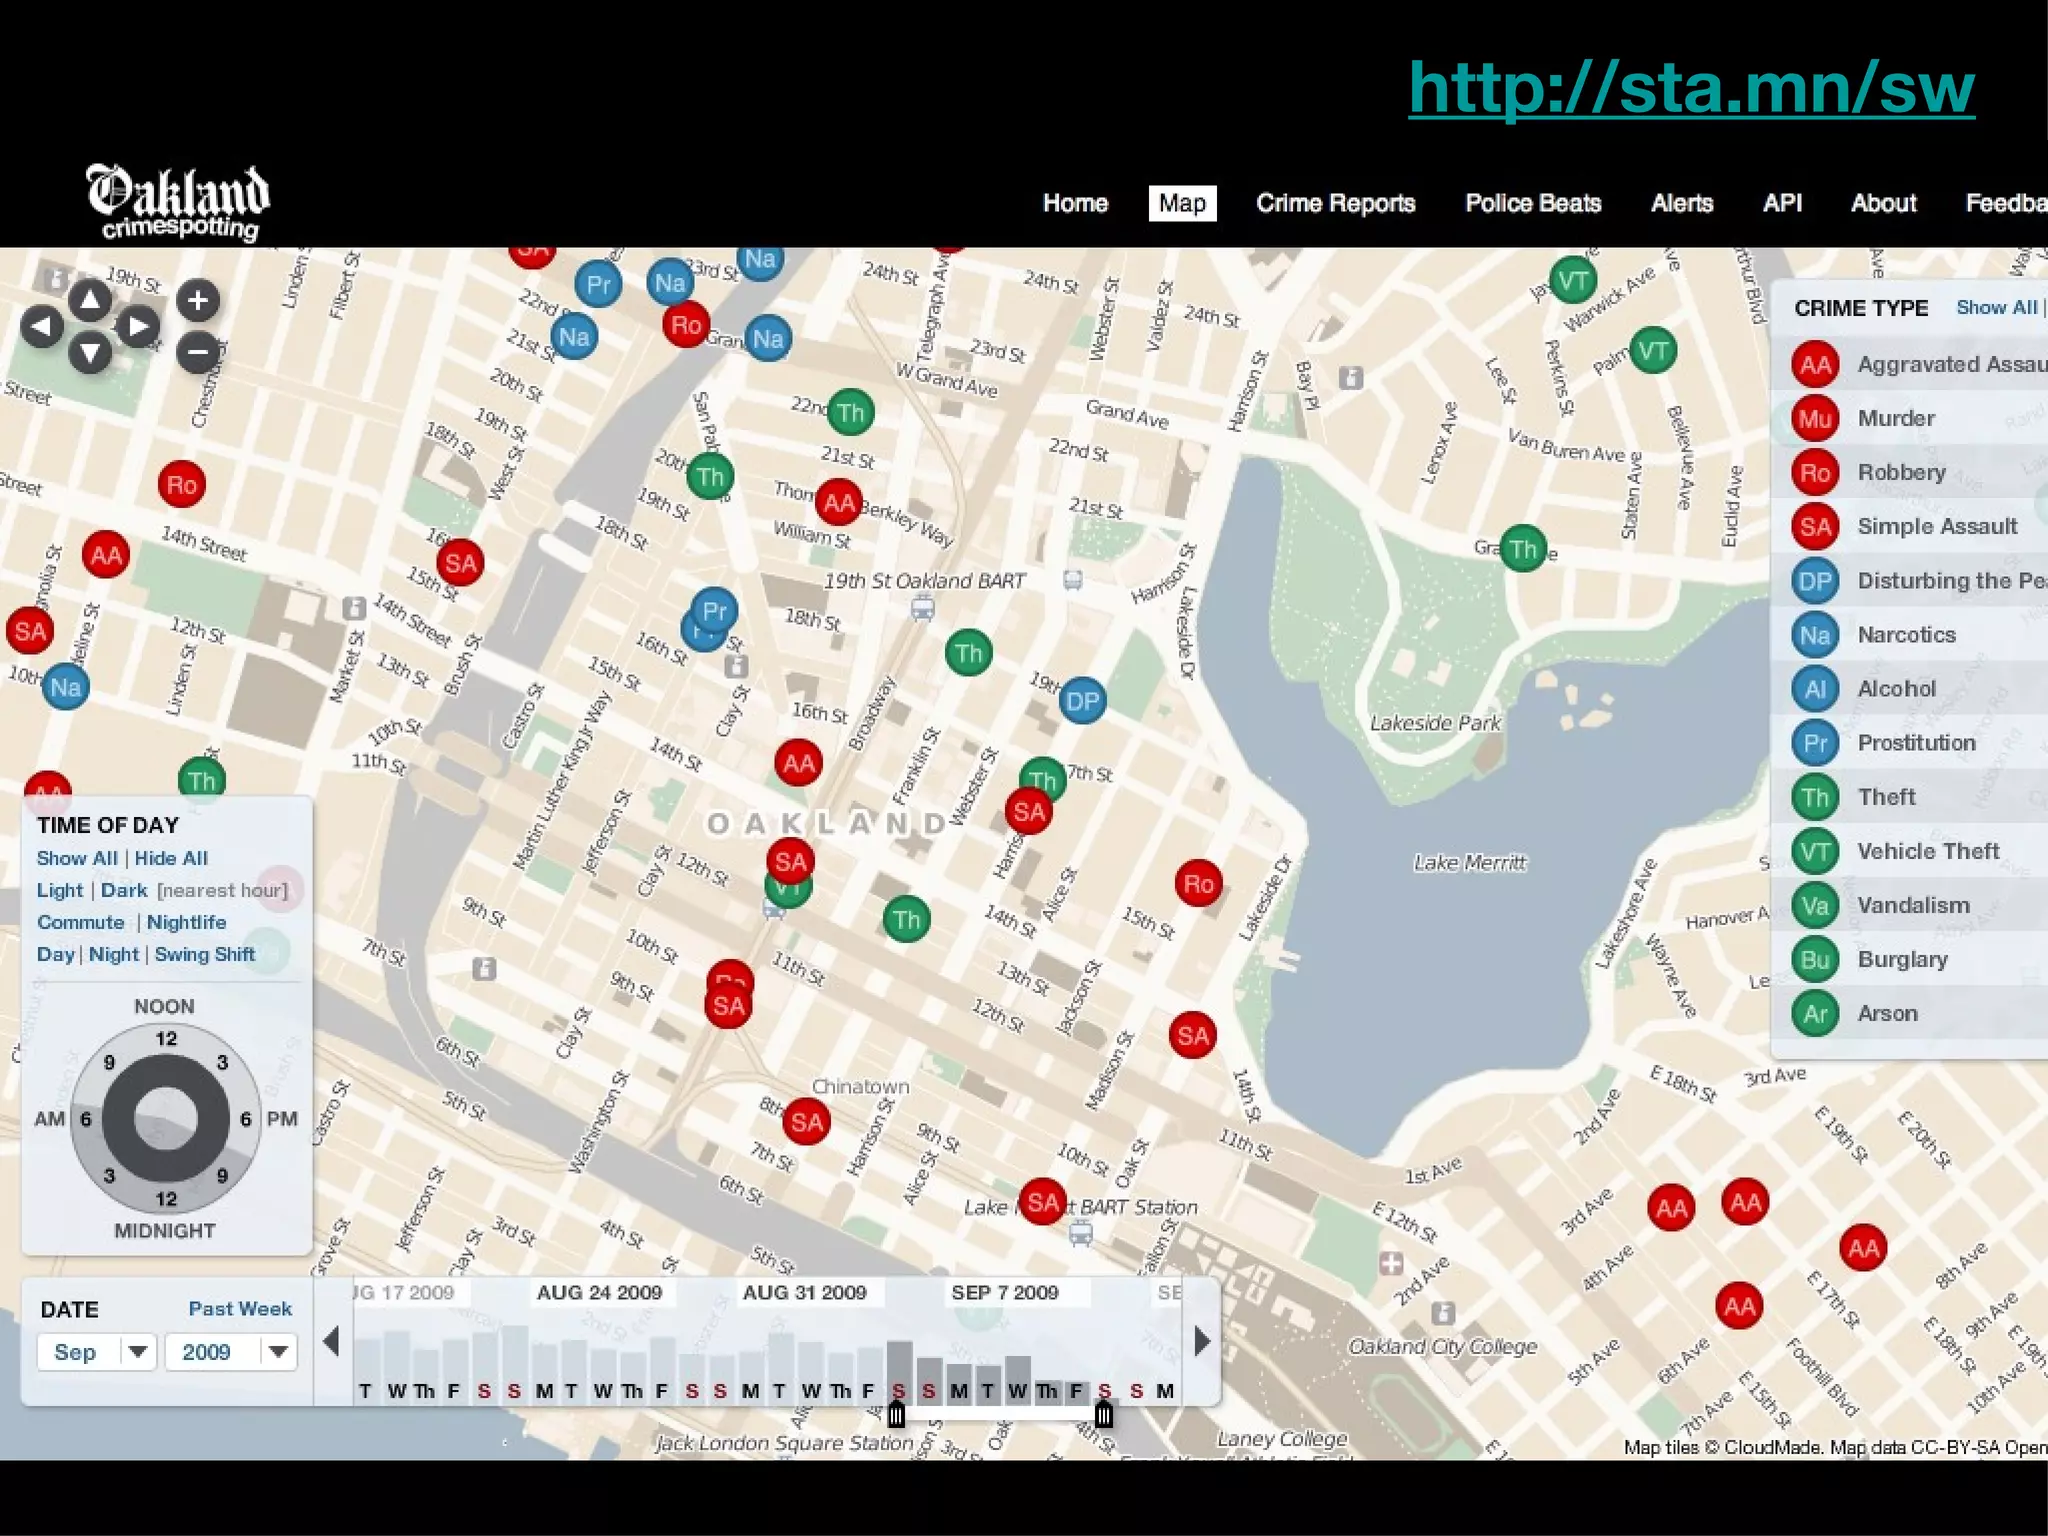Click the map zoom in plus button

[x=198, y=300]
